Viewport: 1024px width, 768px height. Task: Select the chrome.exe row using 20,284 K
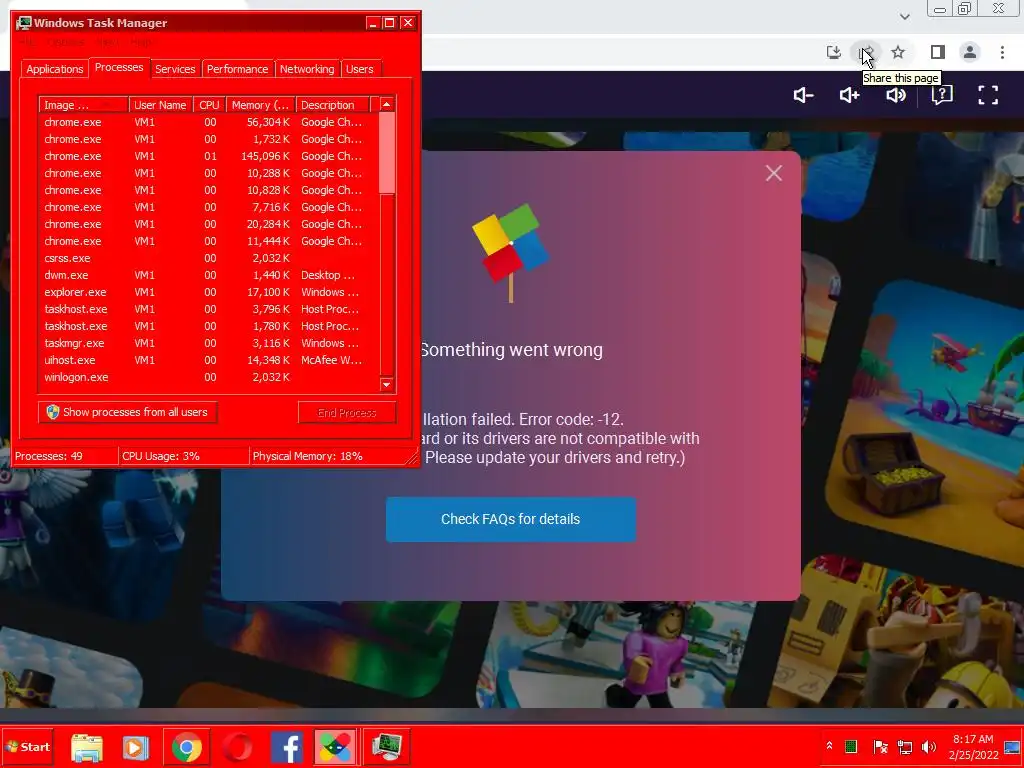pos(209,224)
